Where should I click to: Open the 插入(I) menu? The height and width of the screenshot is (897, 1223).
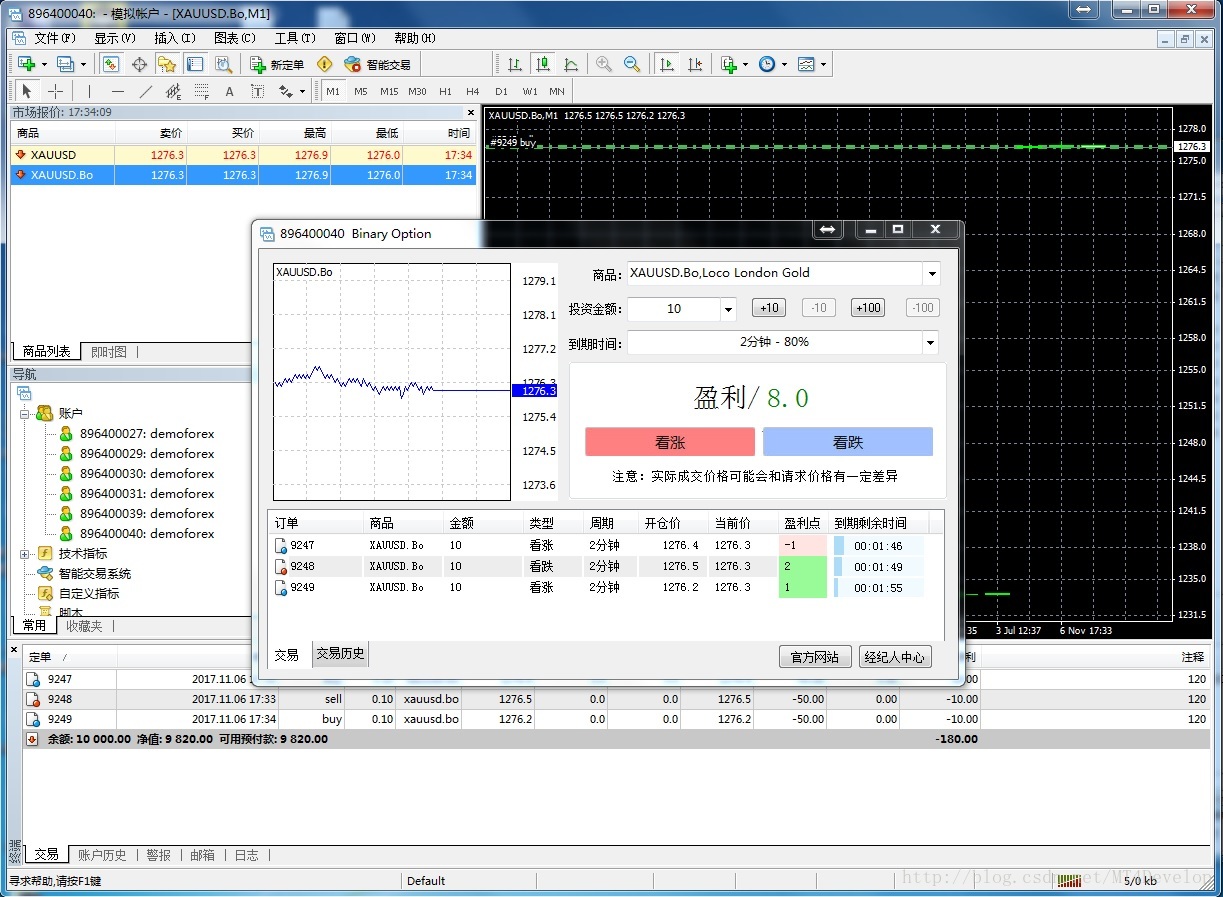coord(175,38)
